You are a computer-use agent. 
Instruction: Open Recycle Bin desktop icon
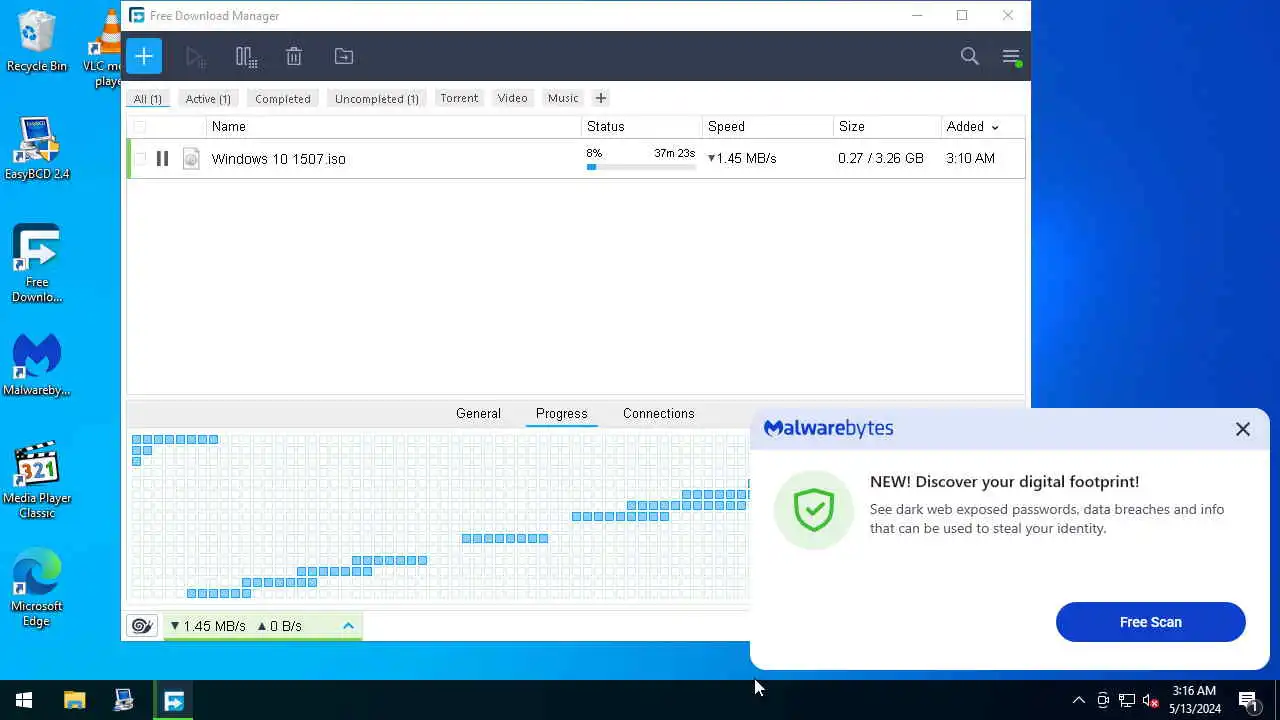(37, 42)
